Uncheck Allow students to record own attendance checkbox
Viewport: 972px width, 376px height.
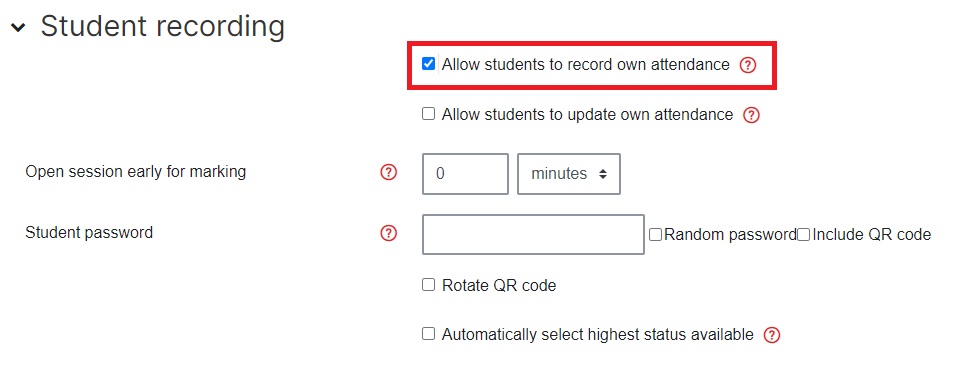[428, 64]
